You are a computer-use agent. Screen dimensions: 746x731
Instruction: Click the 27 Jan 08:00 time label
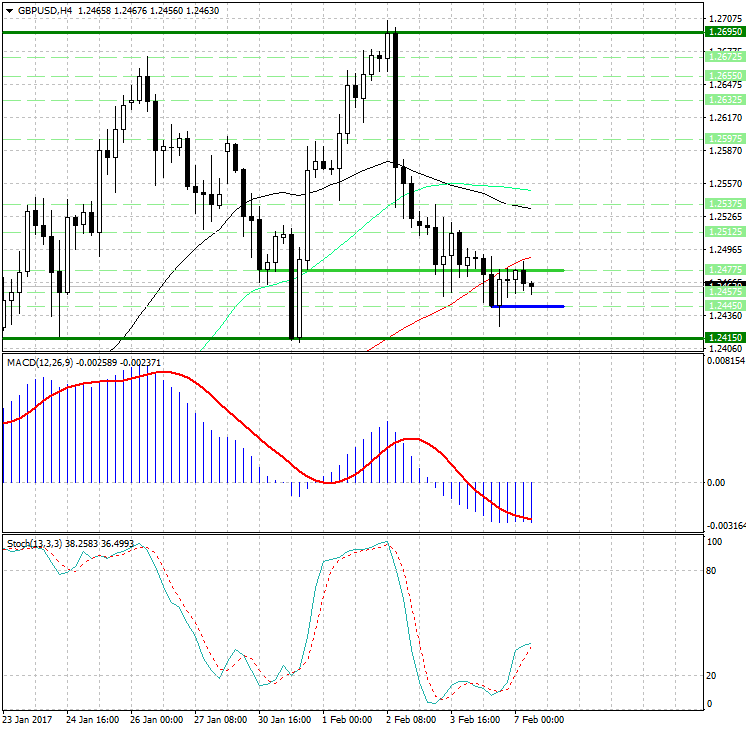[220, 719]
